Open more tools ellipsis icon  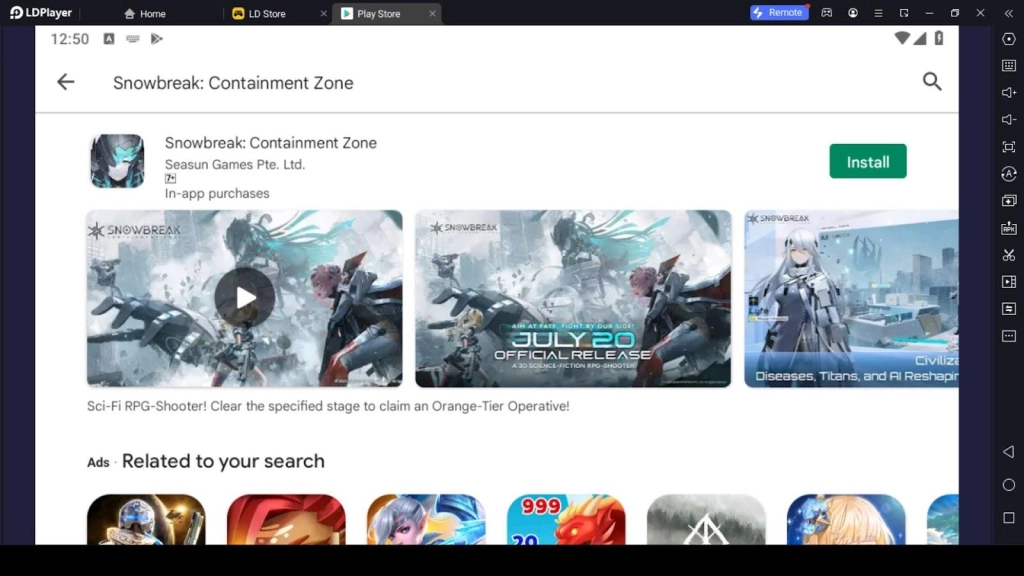pos(1008,336)
